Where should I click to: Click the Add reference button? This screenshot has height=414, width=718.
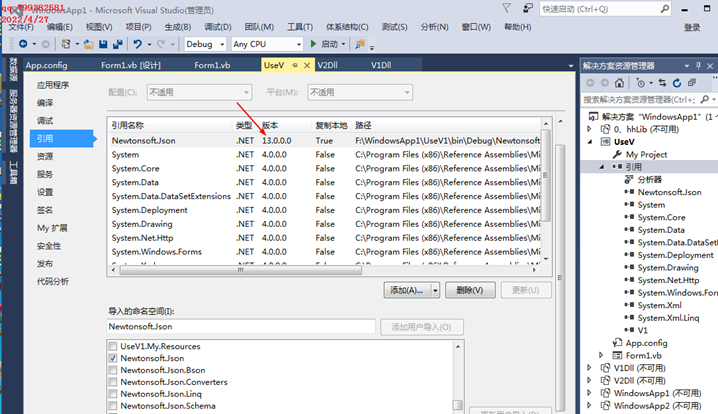[407, 290]
